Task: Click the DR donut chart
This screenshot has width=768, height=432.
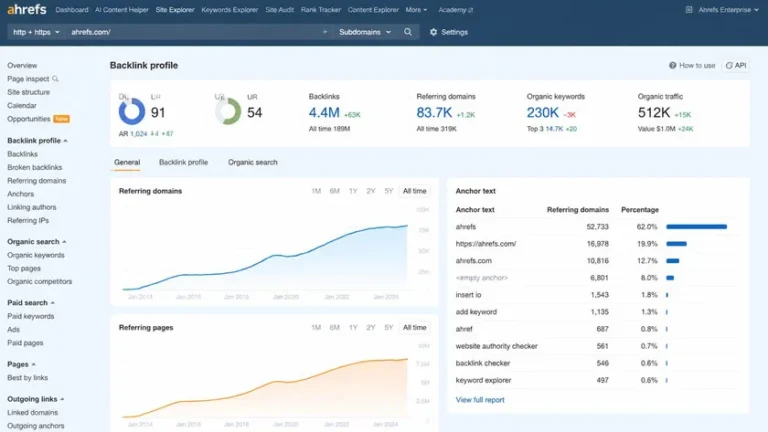Action: tap(132, 112)
